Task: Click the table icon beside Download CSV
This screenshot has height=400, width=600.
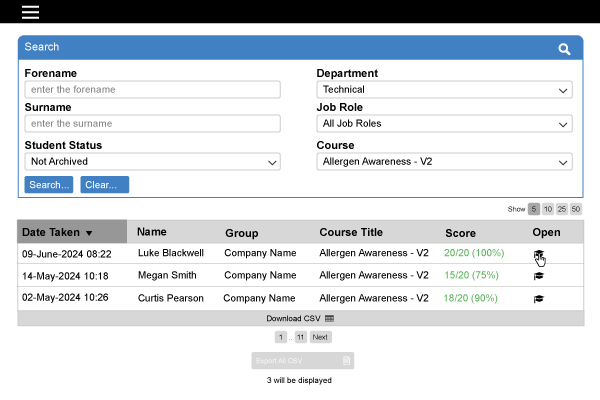Action: [329, 318]
